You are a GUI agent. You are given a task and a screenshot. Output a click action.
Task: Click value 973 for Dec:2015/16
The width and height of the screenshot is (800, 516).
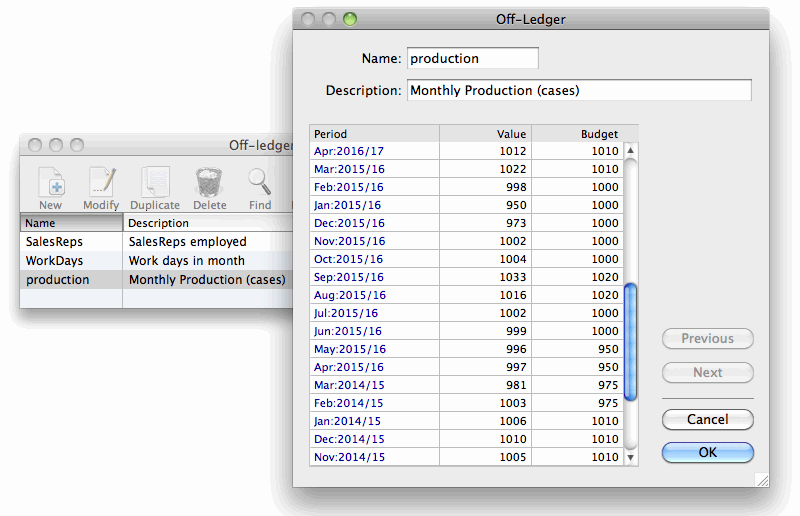click(x=485, y=223)
